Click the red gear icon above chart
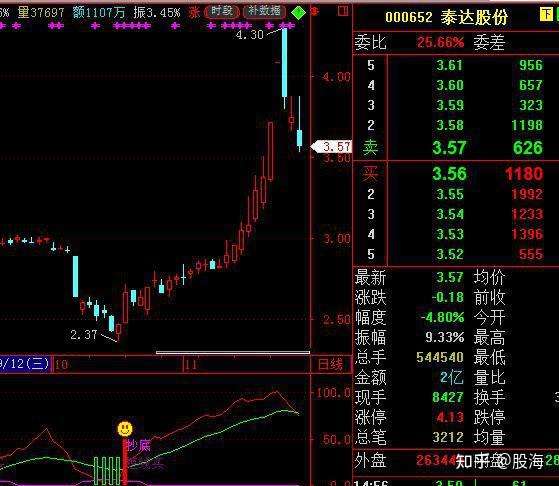Screen dimensions: 559x486 (314, 12)
